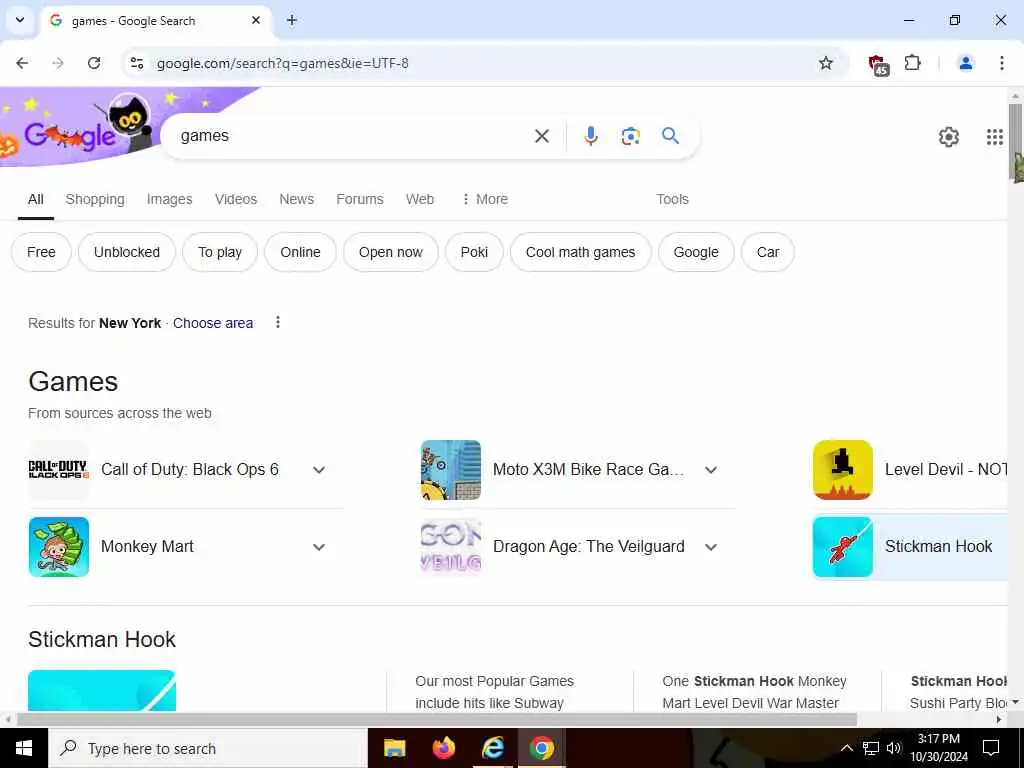Bookmark this page with the star icon
The width and height of the screenshot is (1024, 768).
coord(825,63)
